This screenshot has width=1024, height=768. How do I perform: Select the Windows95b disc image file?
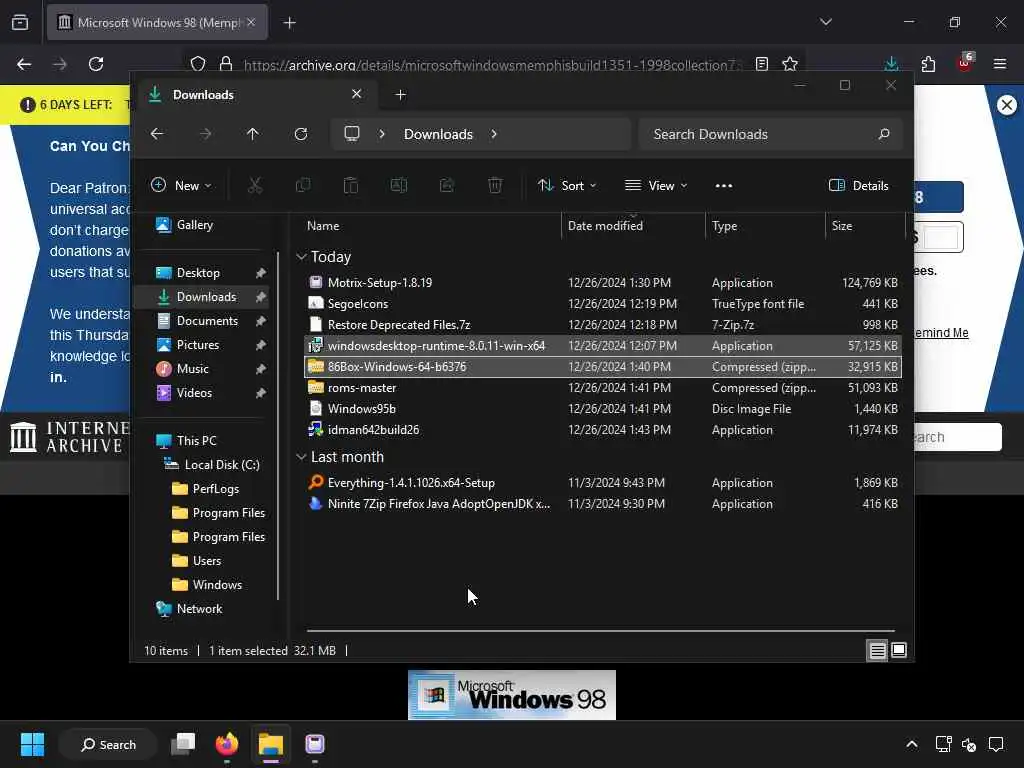click(602, 409)
